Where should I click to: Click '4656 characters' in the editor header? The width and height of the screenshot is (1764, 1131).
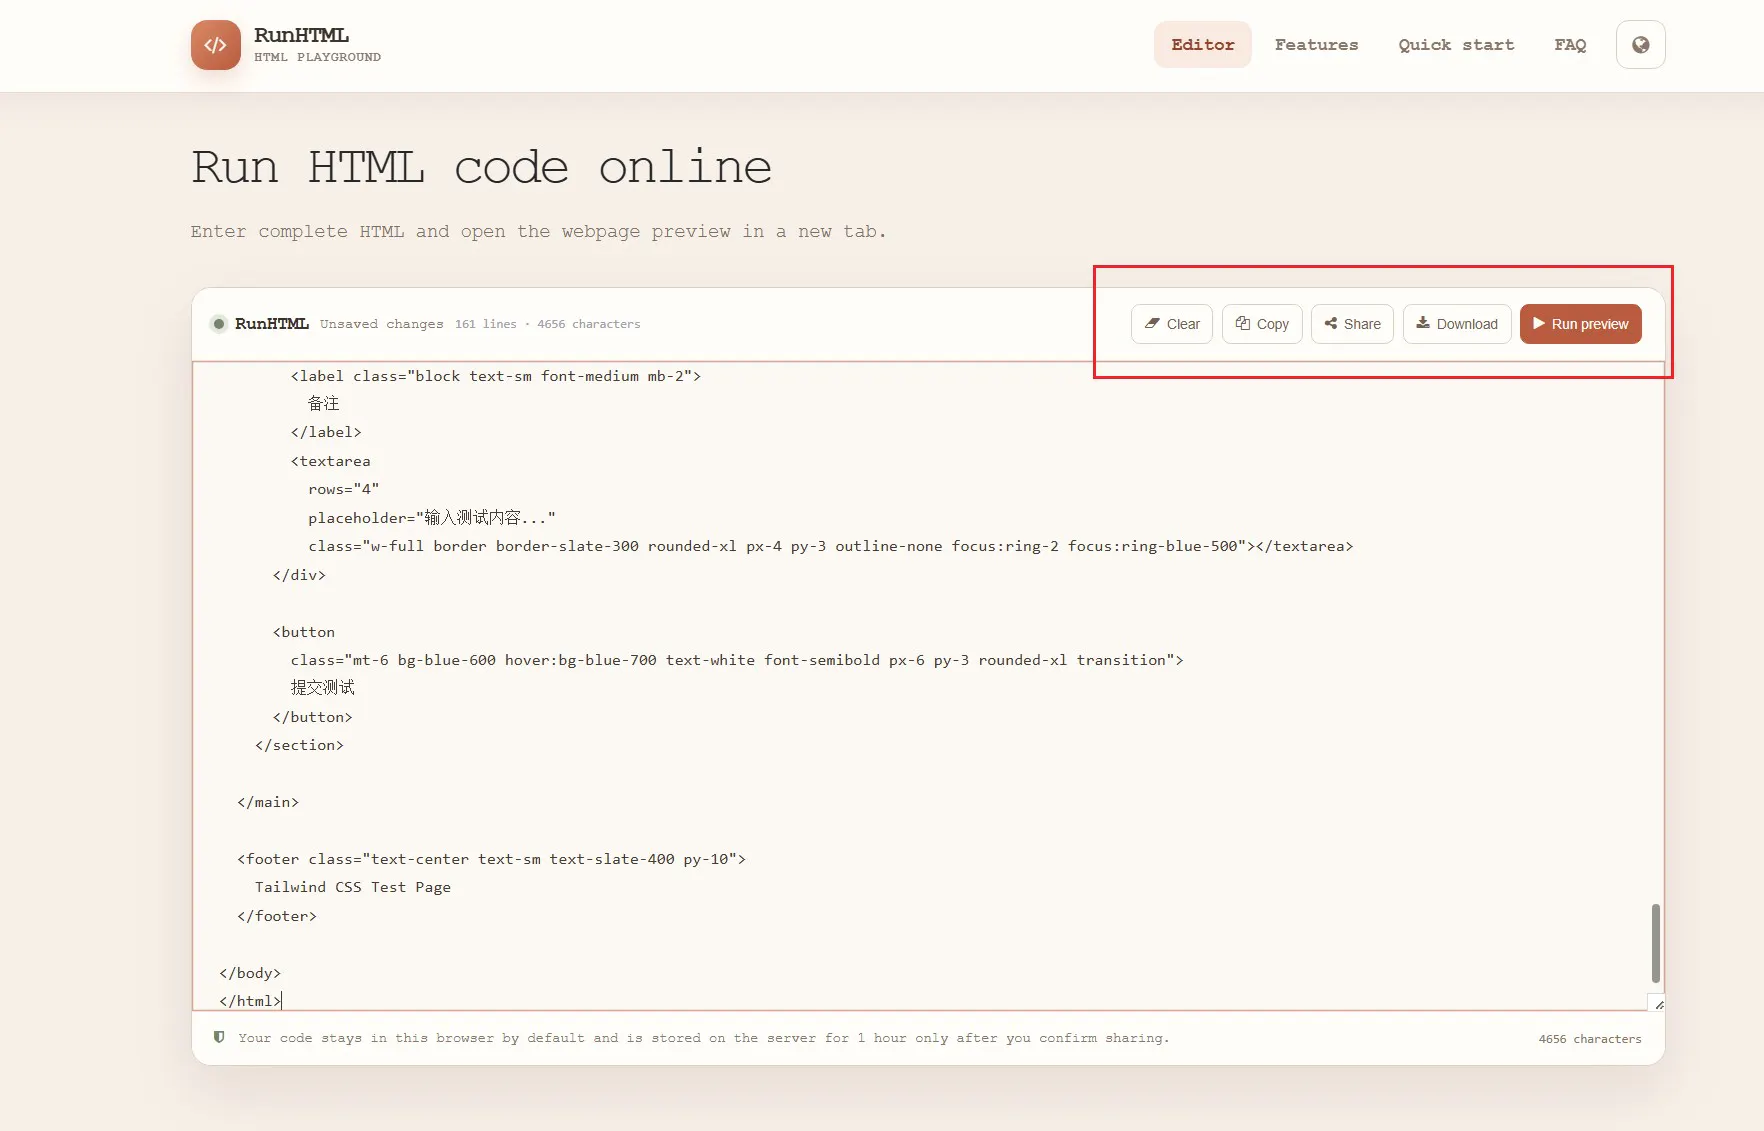(x=588, y=324)
